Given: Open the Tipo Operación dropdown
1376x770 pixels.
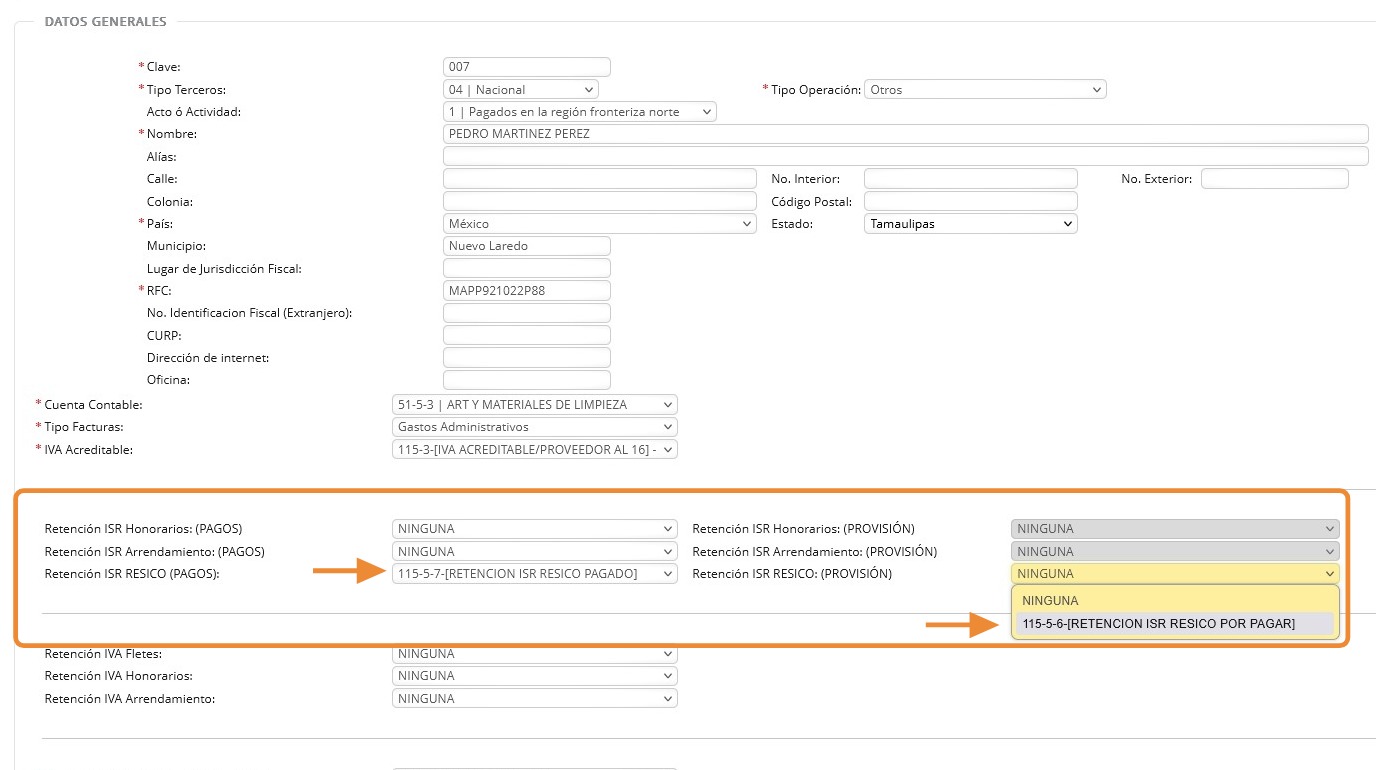Looking at the screenshot, I should click(x=985, y=90).
